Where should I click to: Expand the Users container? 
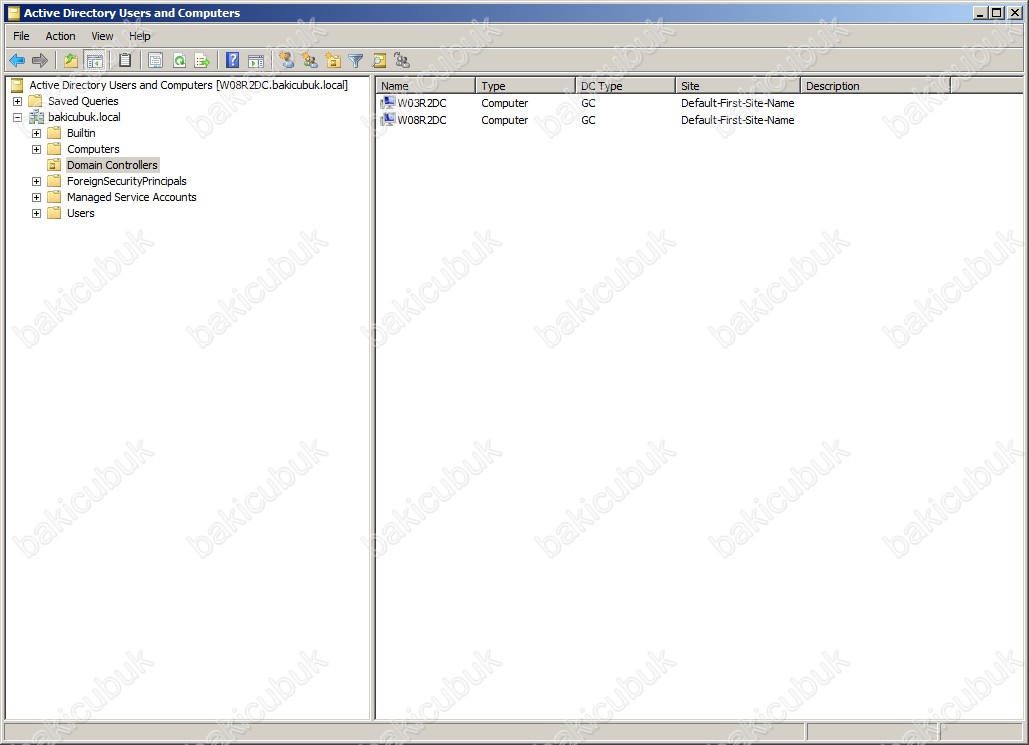coord(37,213)
